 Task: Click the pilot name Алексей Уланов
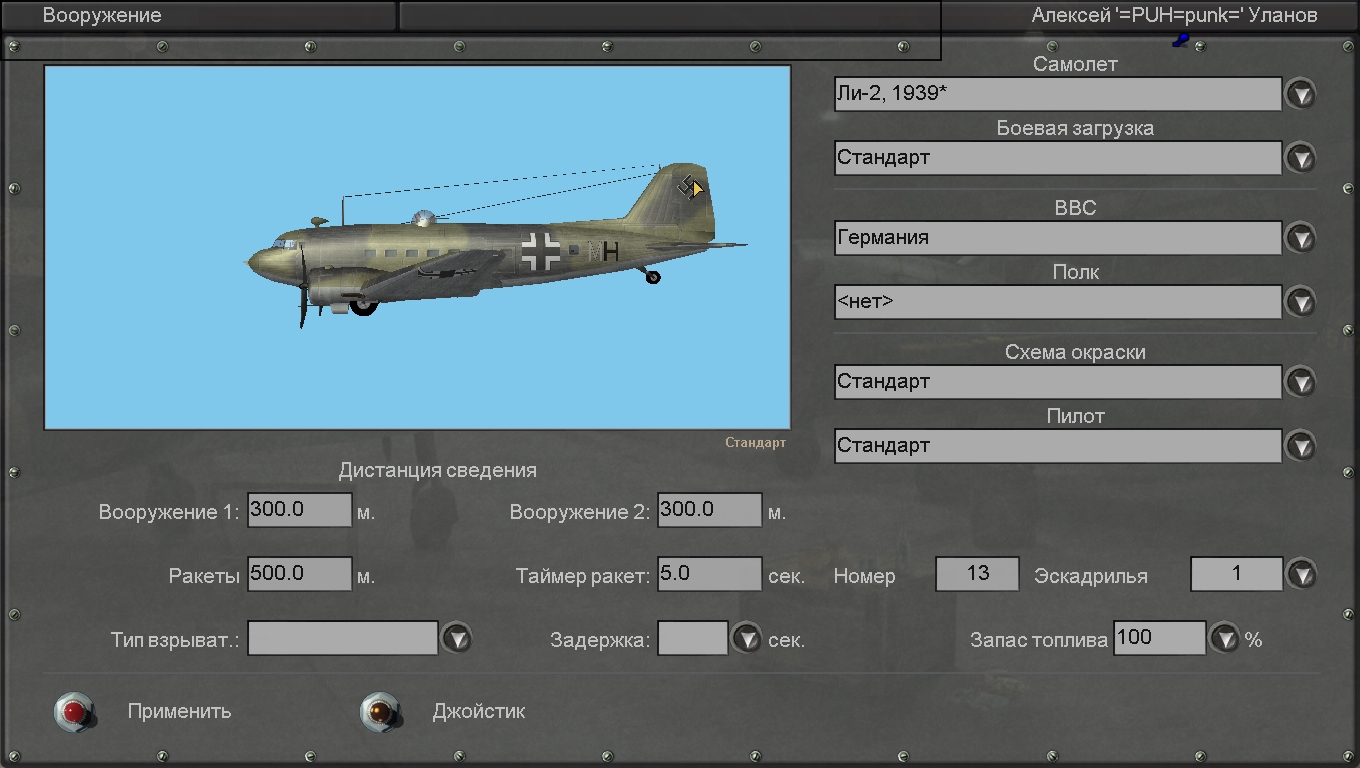pyautogui.click(x=1174, y=16)
